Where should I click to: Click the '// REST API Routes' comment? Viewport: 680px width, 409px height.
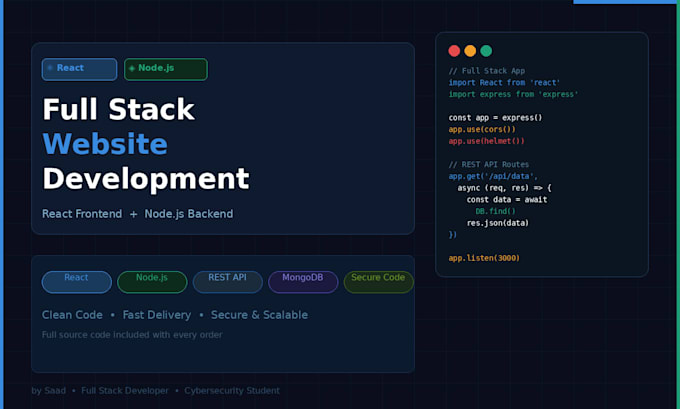click(489, 164)
